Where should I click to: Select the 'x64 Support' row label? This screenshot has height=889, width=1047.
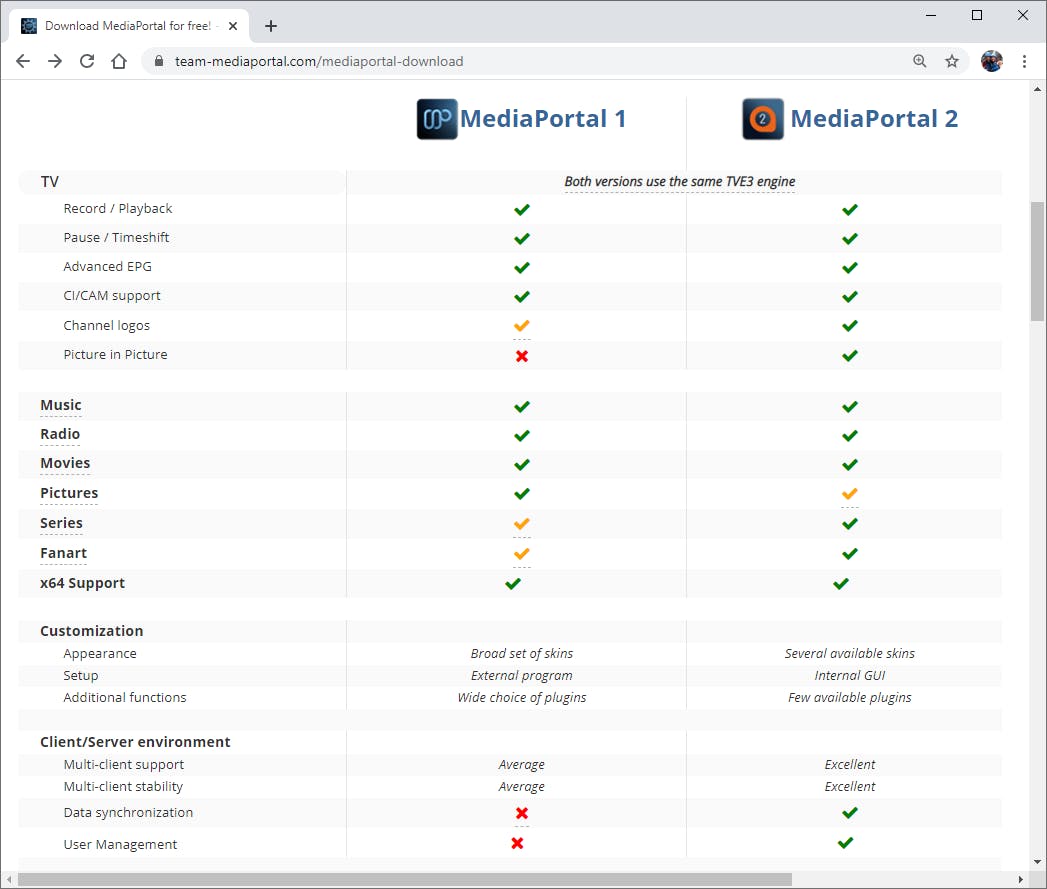(x=82, y=583)
